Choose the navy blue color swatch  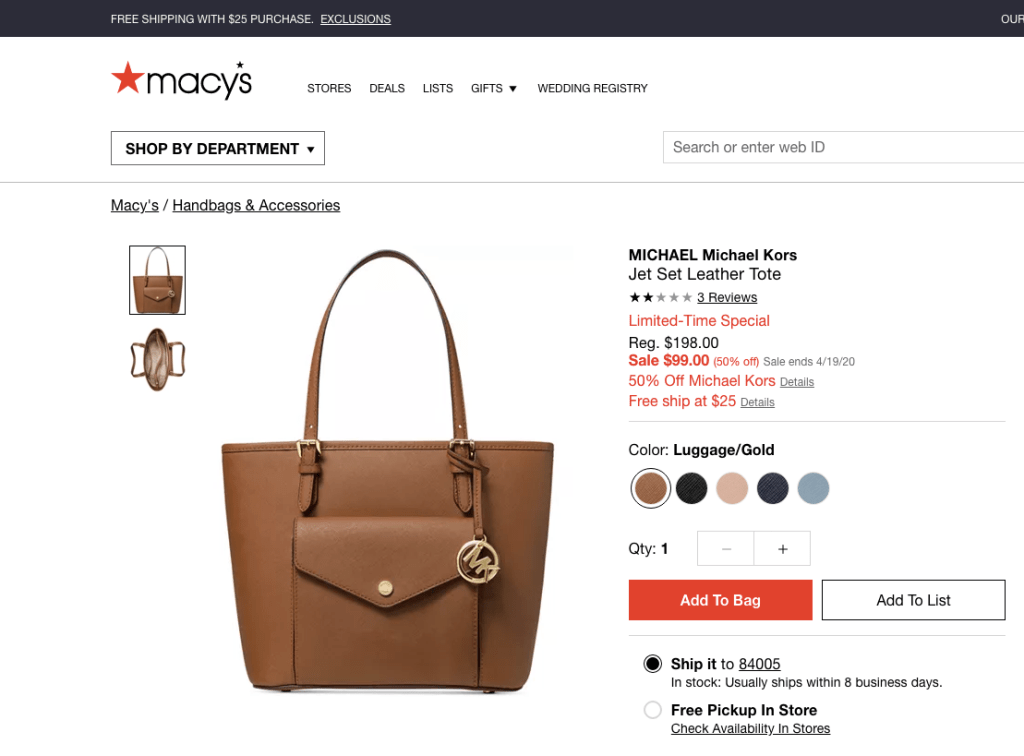click(773, 488)
